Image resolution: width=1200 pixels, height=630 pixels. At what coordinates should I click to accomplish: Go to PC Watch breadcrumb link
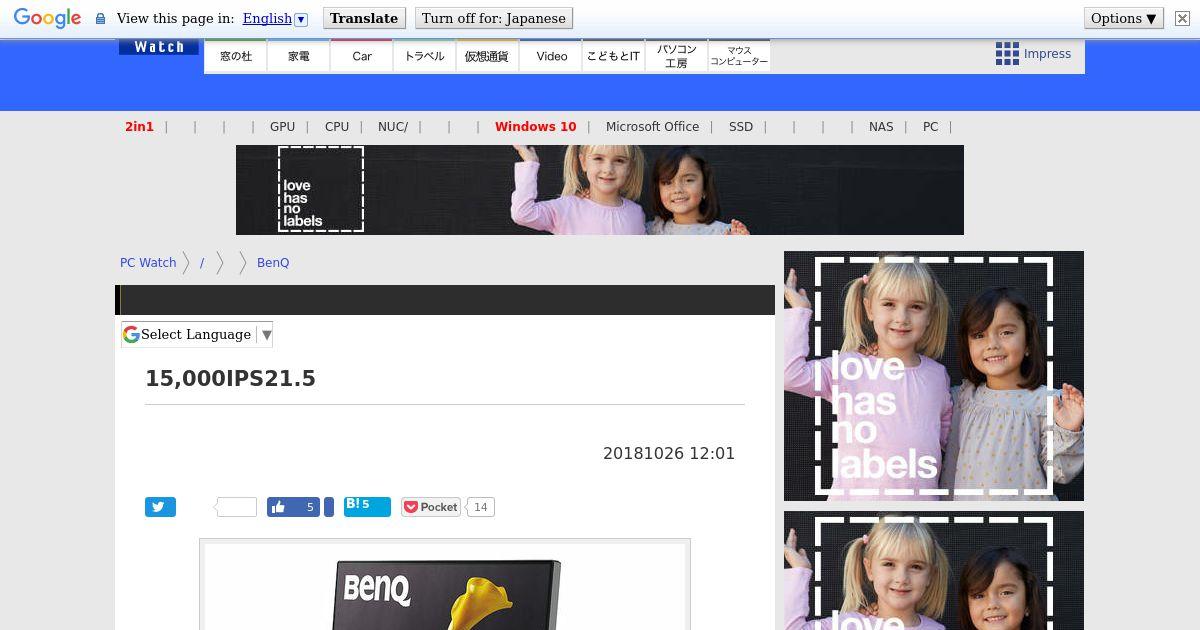(148, 263)
